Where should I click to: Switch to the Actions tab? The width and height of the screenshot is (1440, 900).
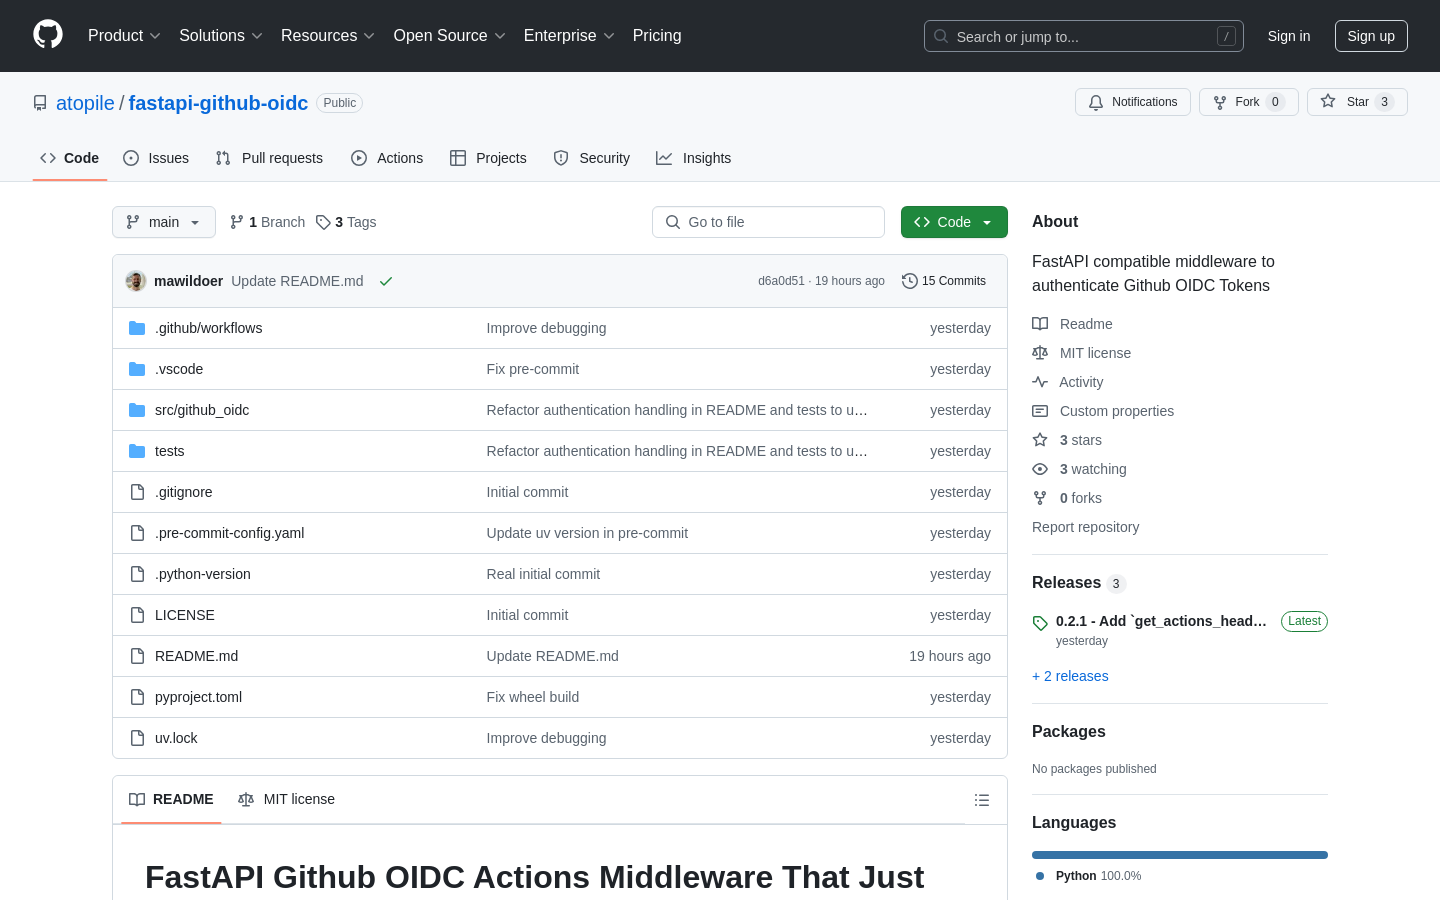tap(387, 158)
